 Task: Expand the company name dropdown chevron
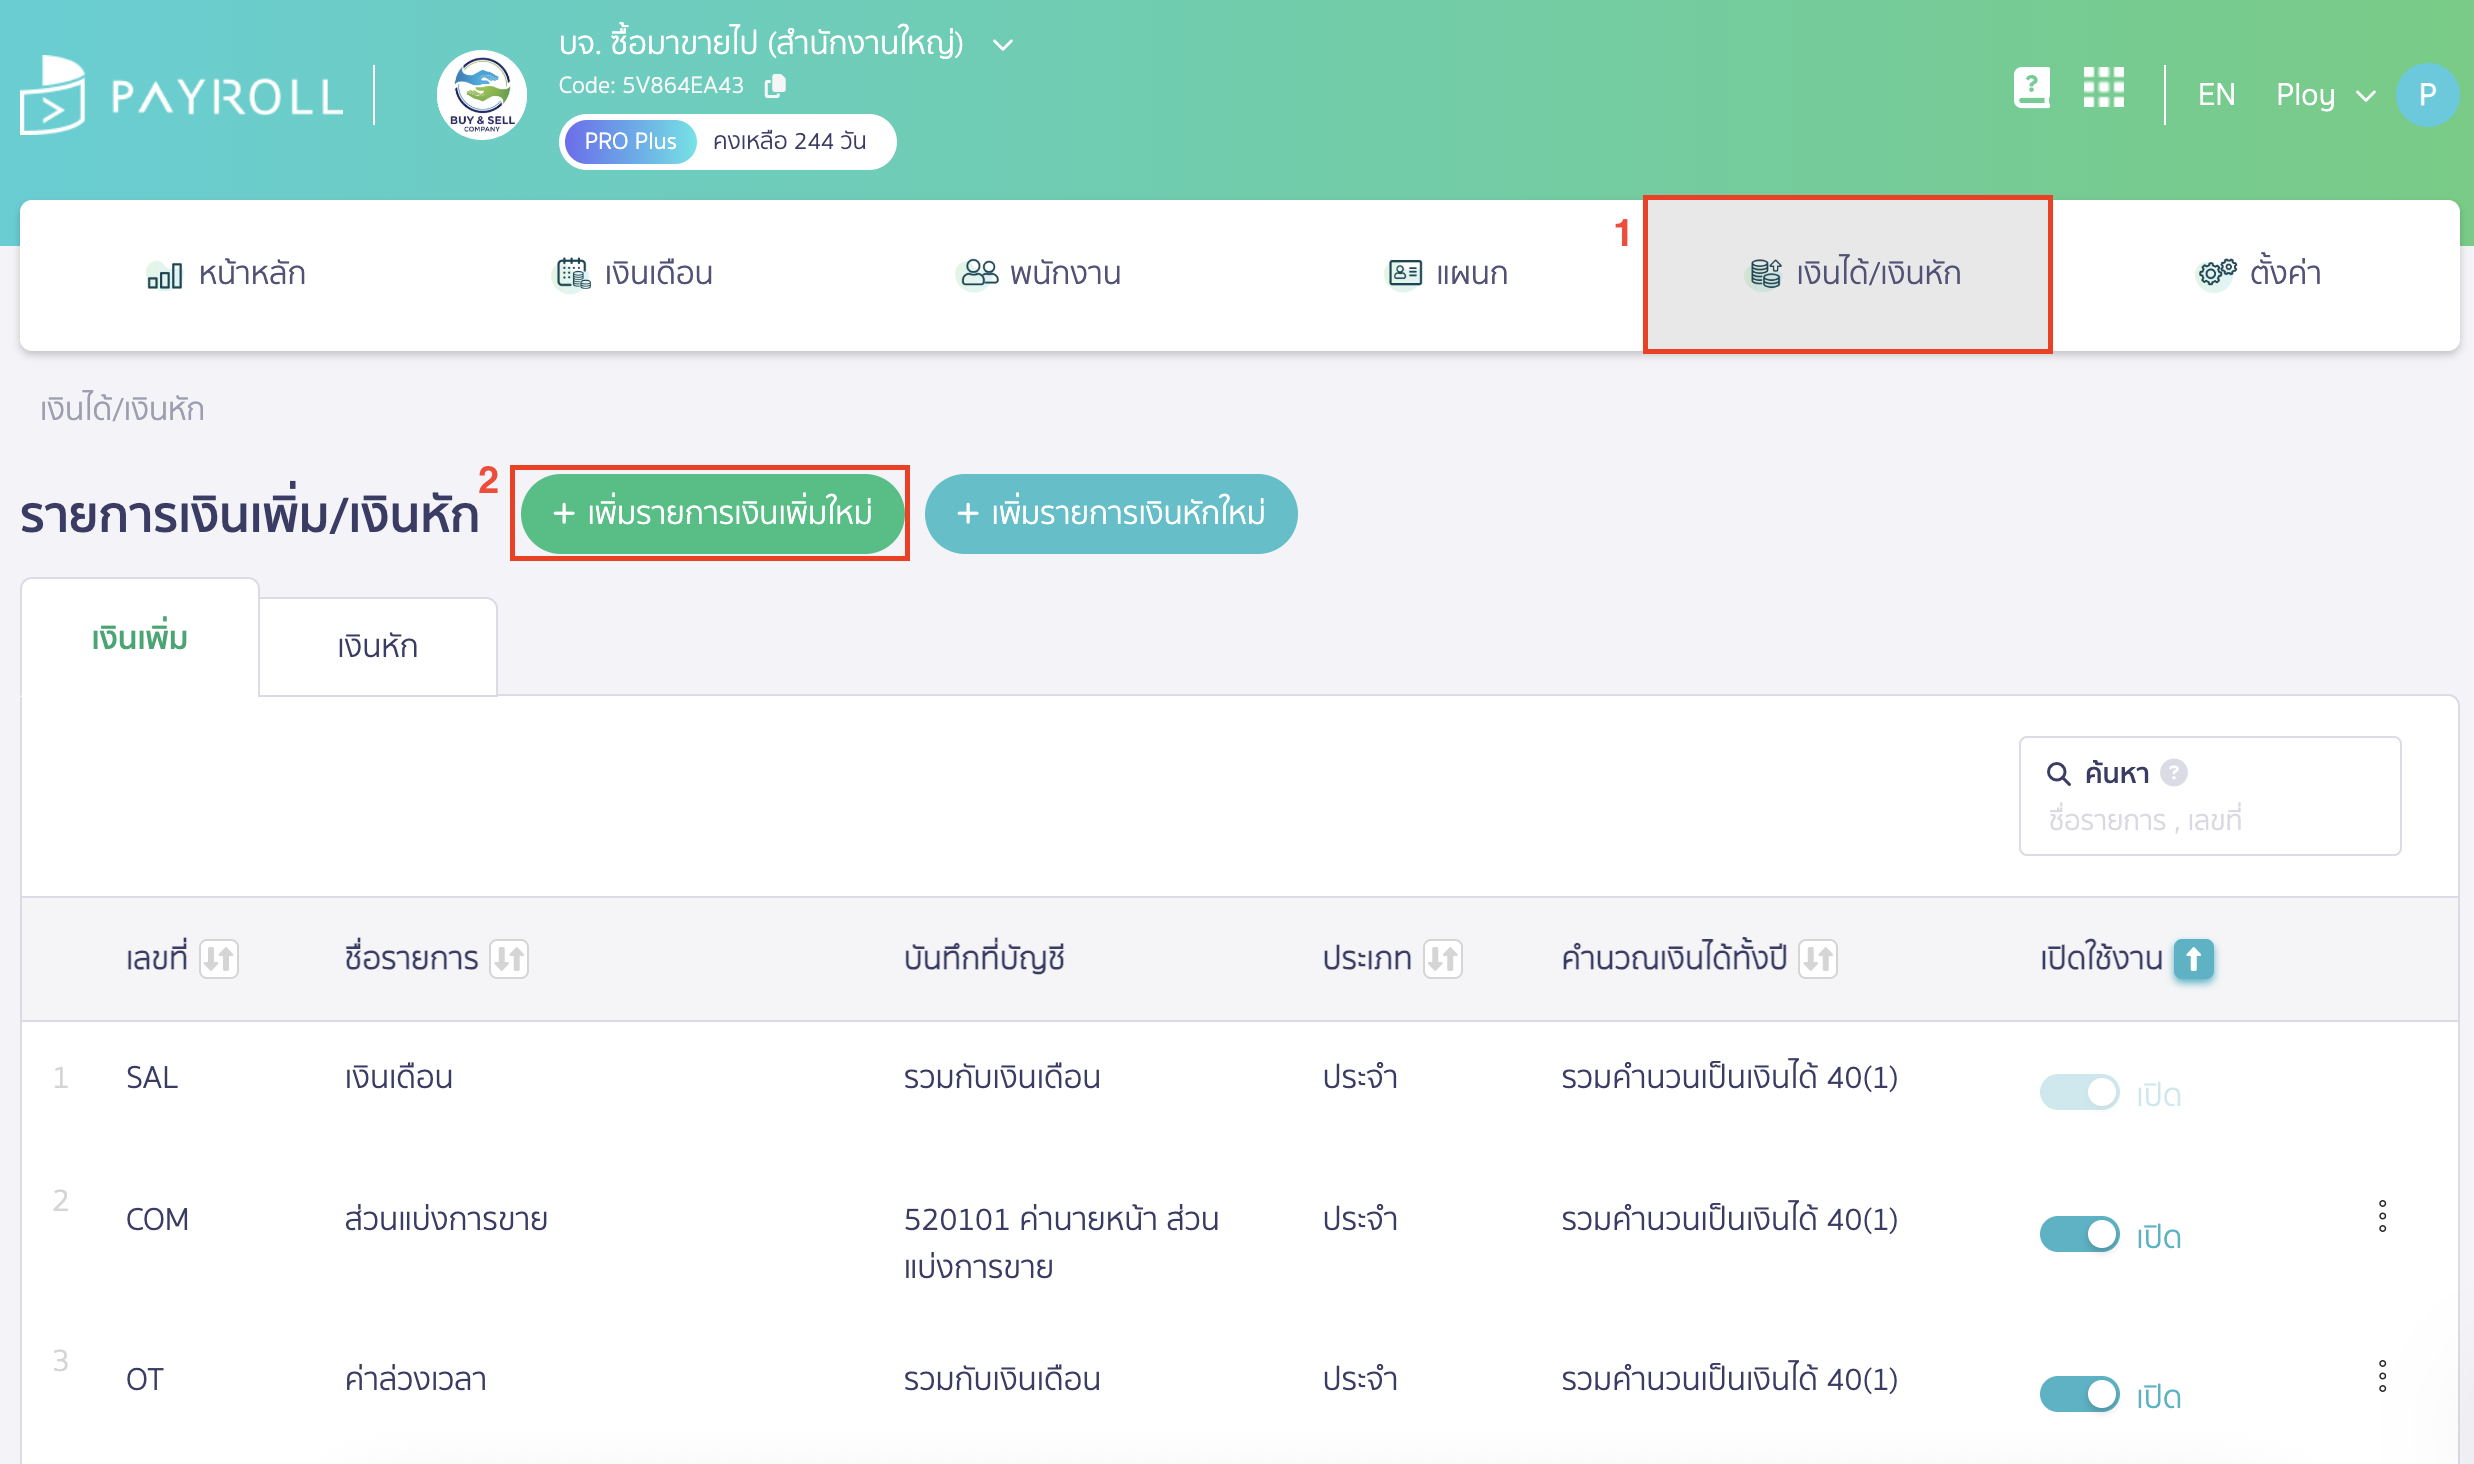pos(1003,45)
